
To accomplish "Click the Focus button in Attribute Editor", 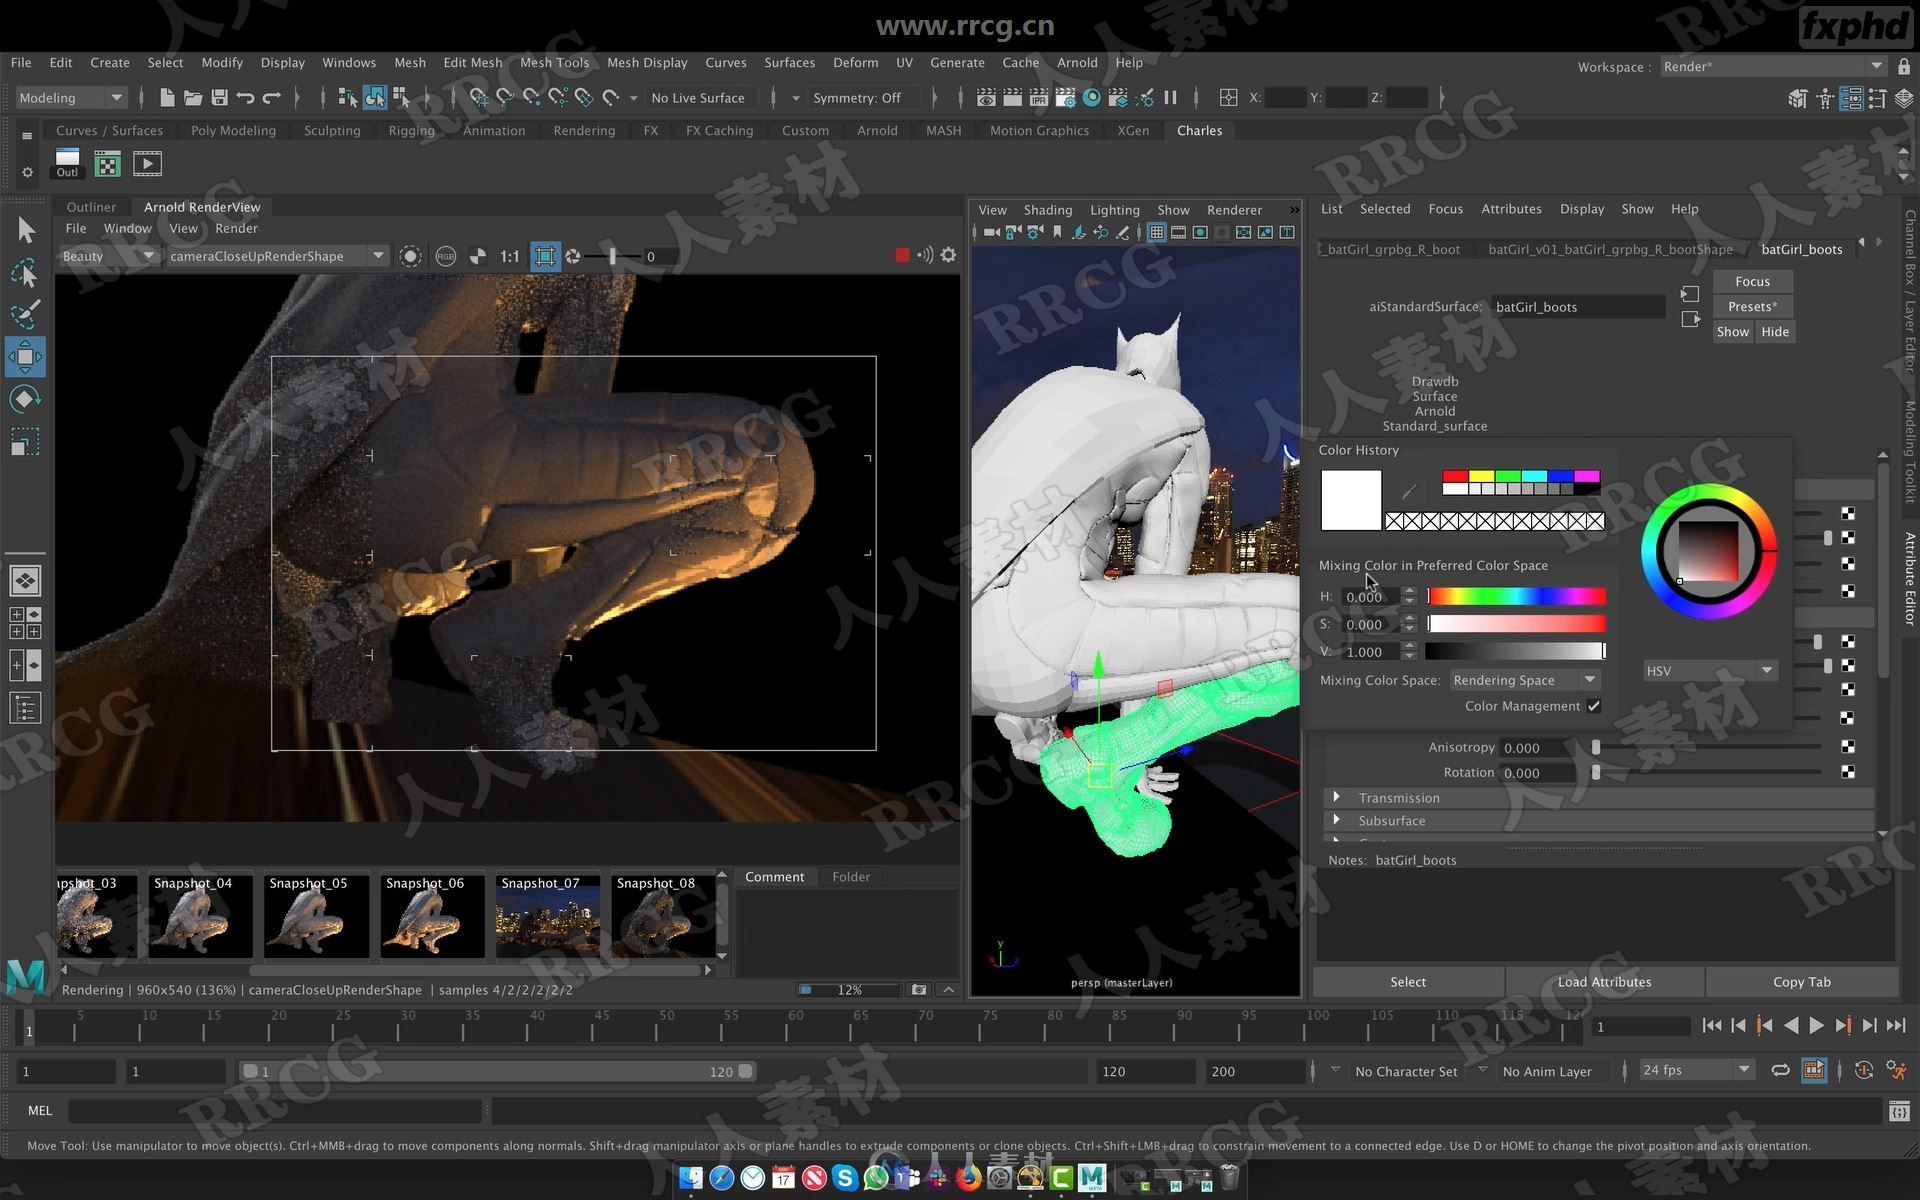I will 1752,281.
